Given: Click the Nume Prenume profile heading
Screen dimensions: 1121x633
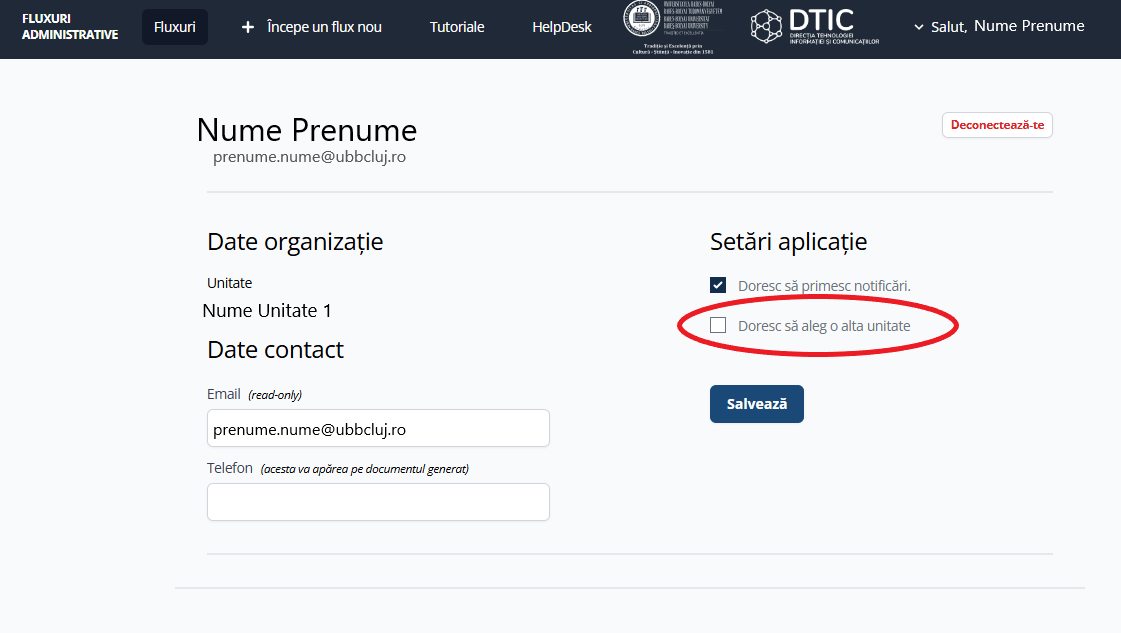Looking at the screenshot, I should (307, 130).
